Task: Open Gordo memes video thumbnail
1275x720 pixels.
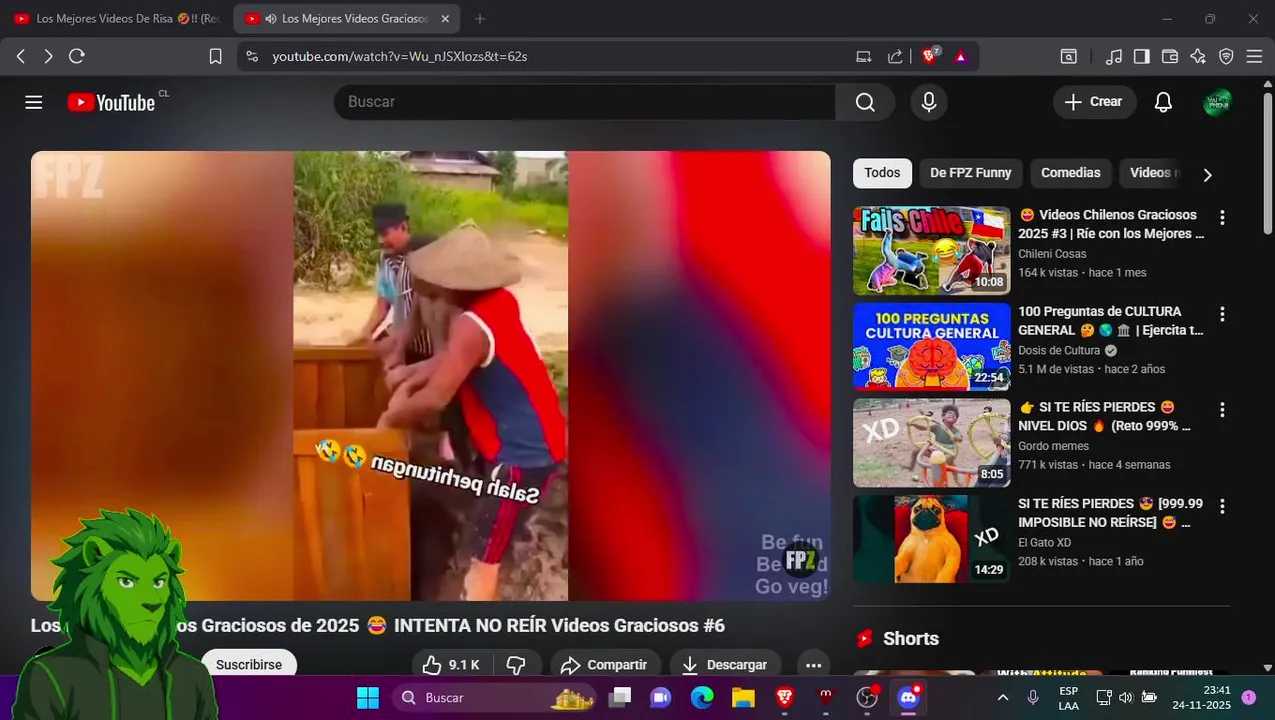Action: click(x=931, y=443)
